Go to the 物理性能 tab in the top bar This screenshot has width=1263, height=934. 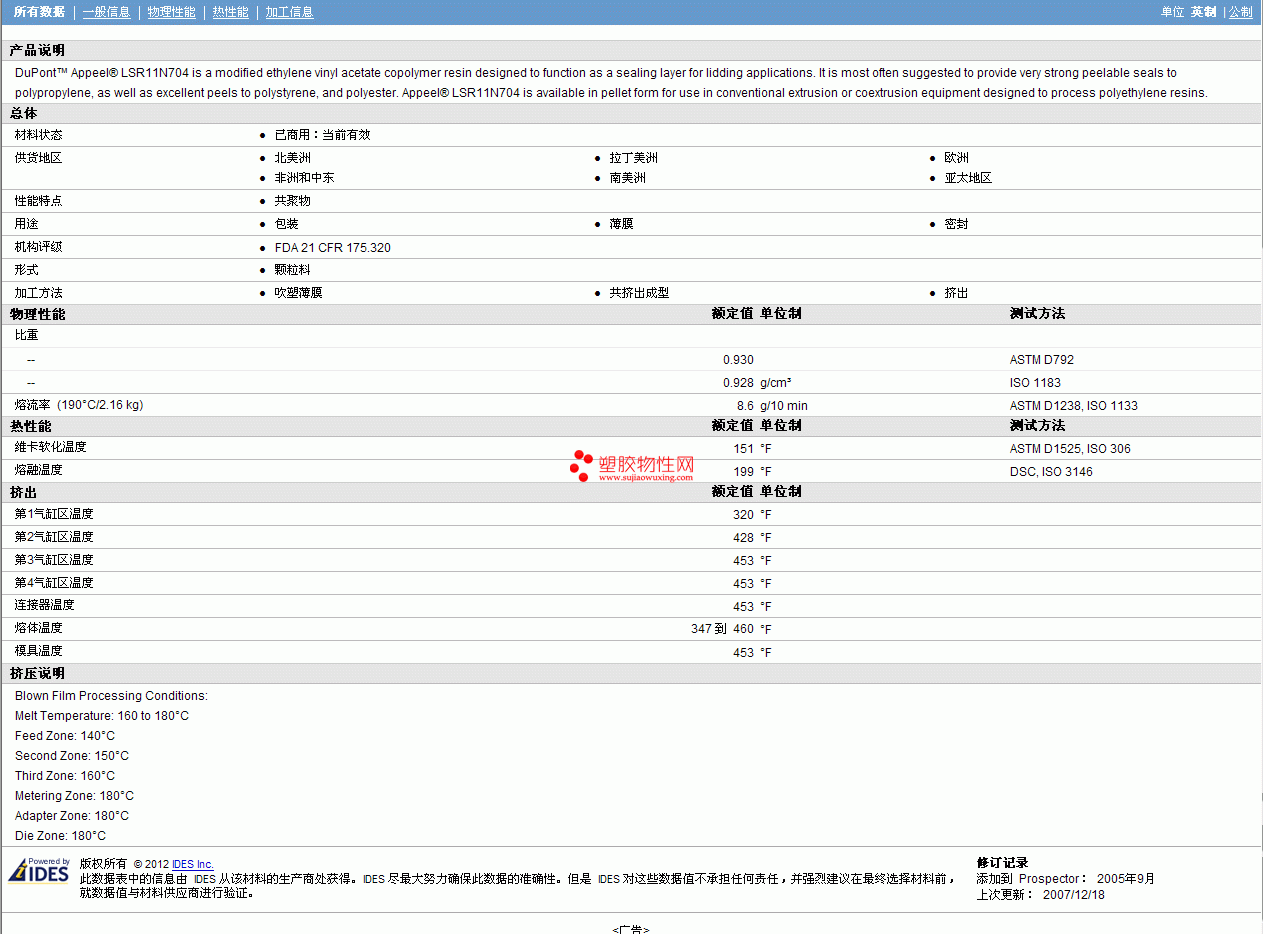coord(171,12)
